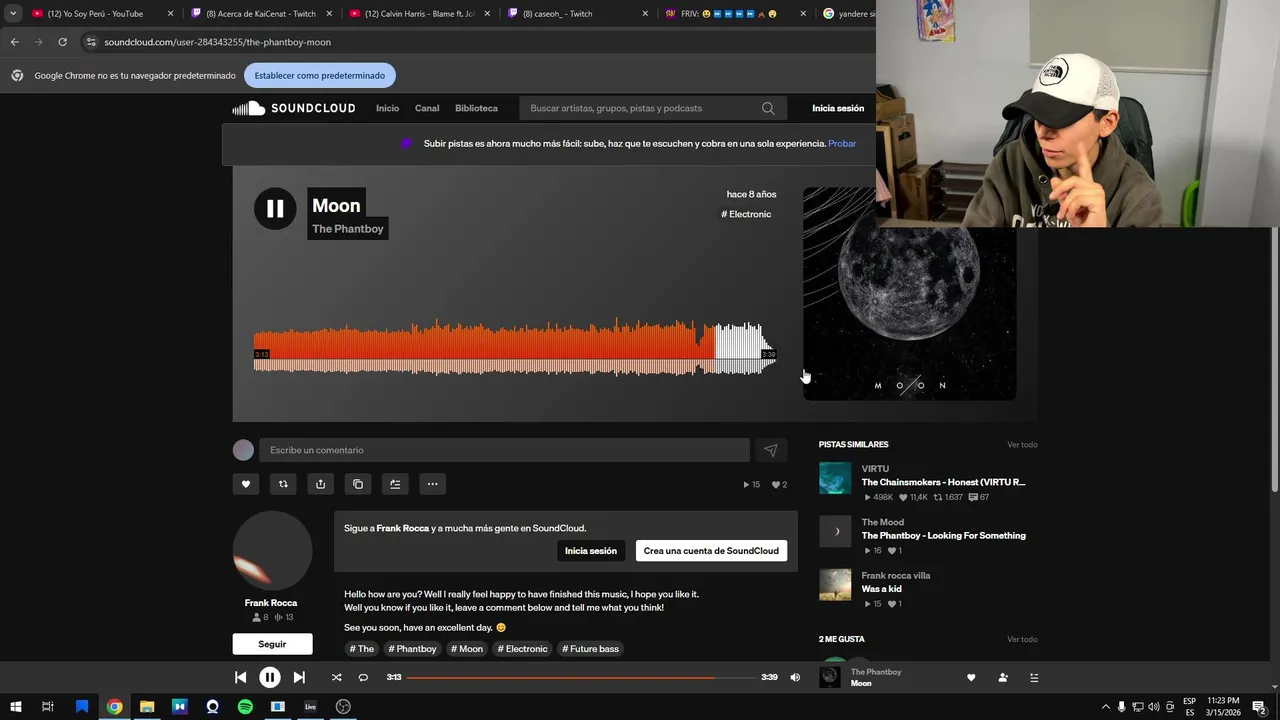Screen dimensions: 1280x720
Task: Click Inicia sesión button in follow prompt
Action: [591, 551]
